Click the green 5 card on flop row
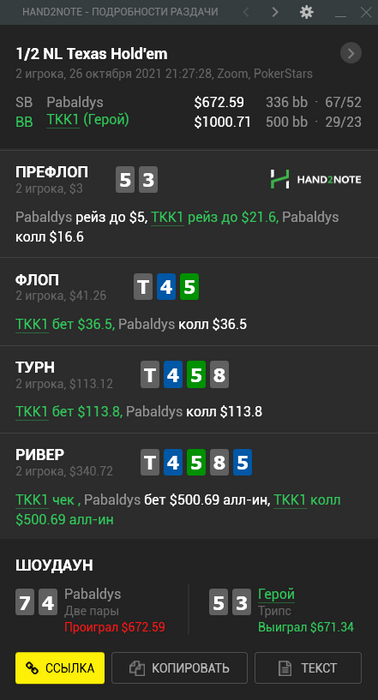 pyautogui.click(x=189, y=287)
